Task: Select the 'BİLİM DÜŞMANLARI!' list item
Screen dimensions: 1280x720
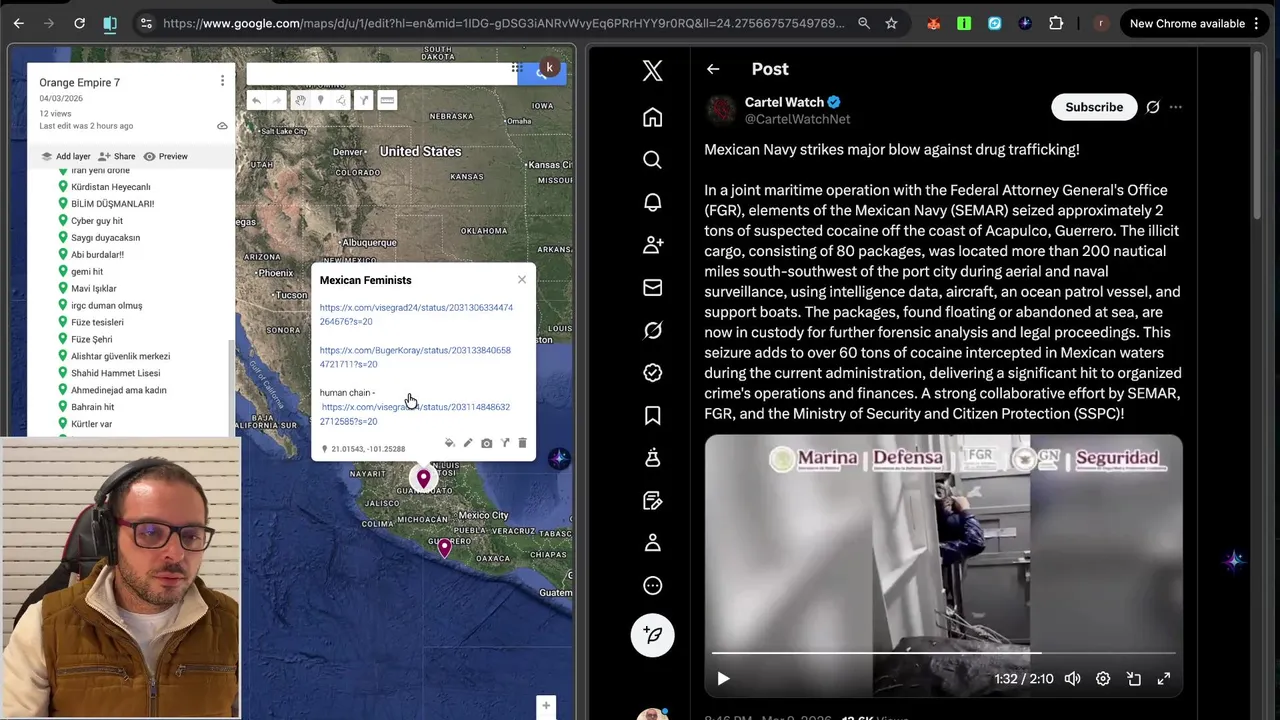Action: pos(112,204)
